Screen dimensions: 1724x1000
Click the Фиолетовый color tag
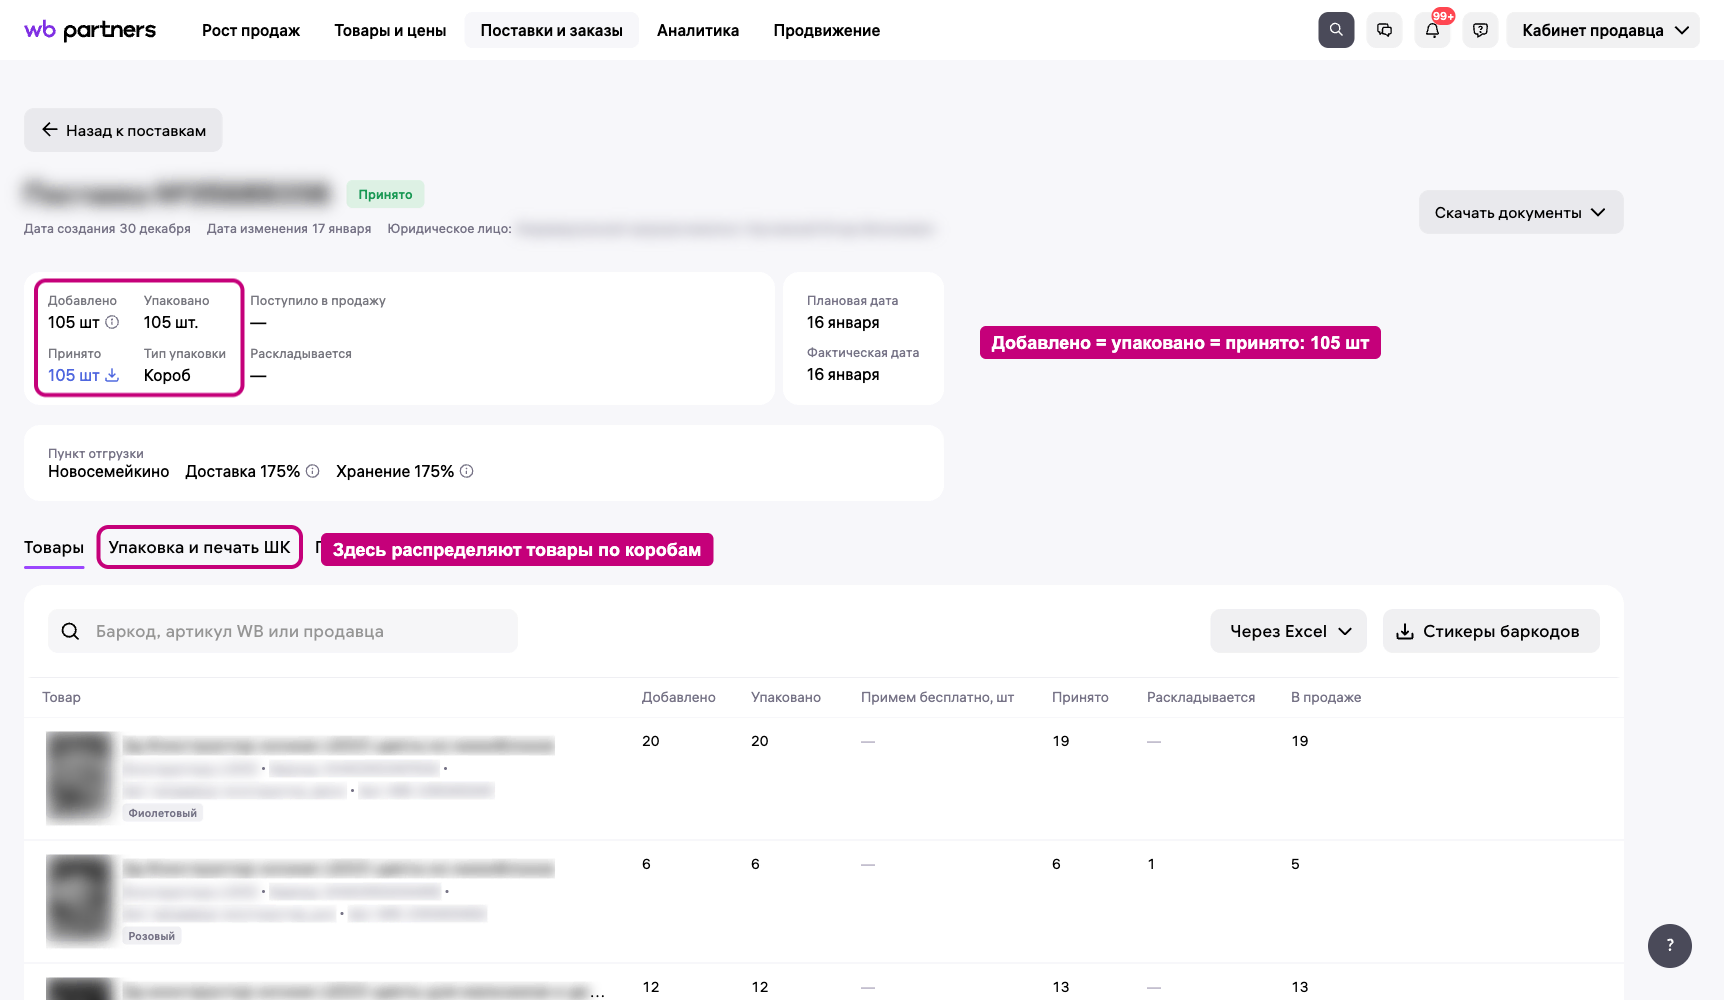[163, 813]
